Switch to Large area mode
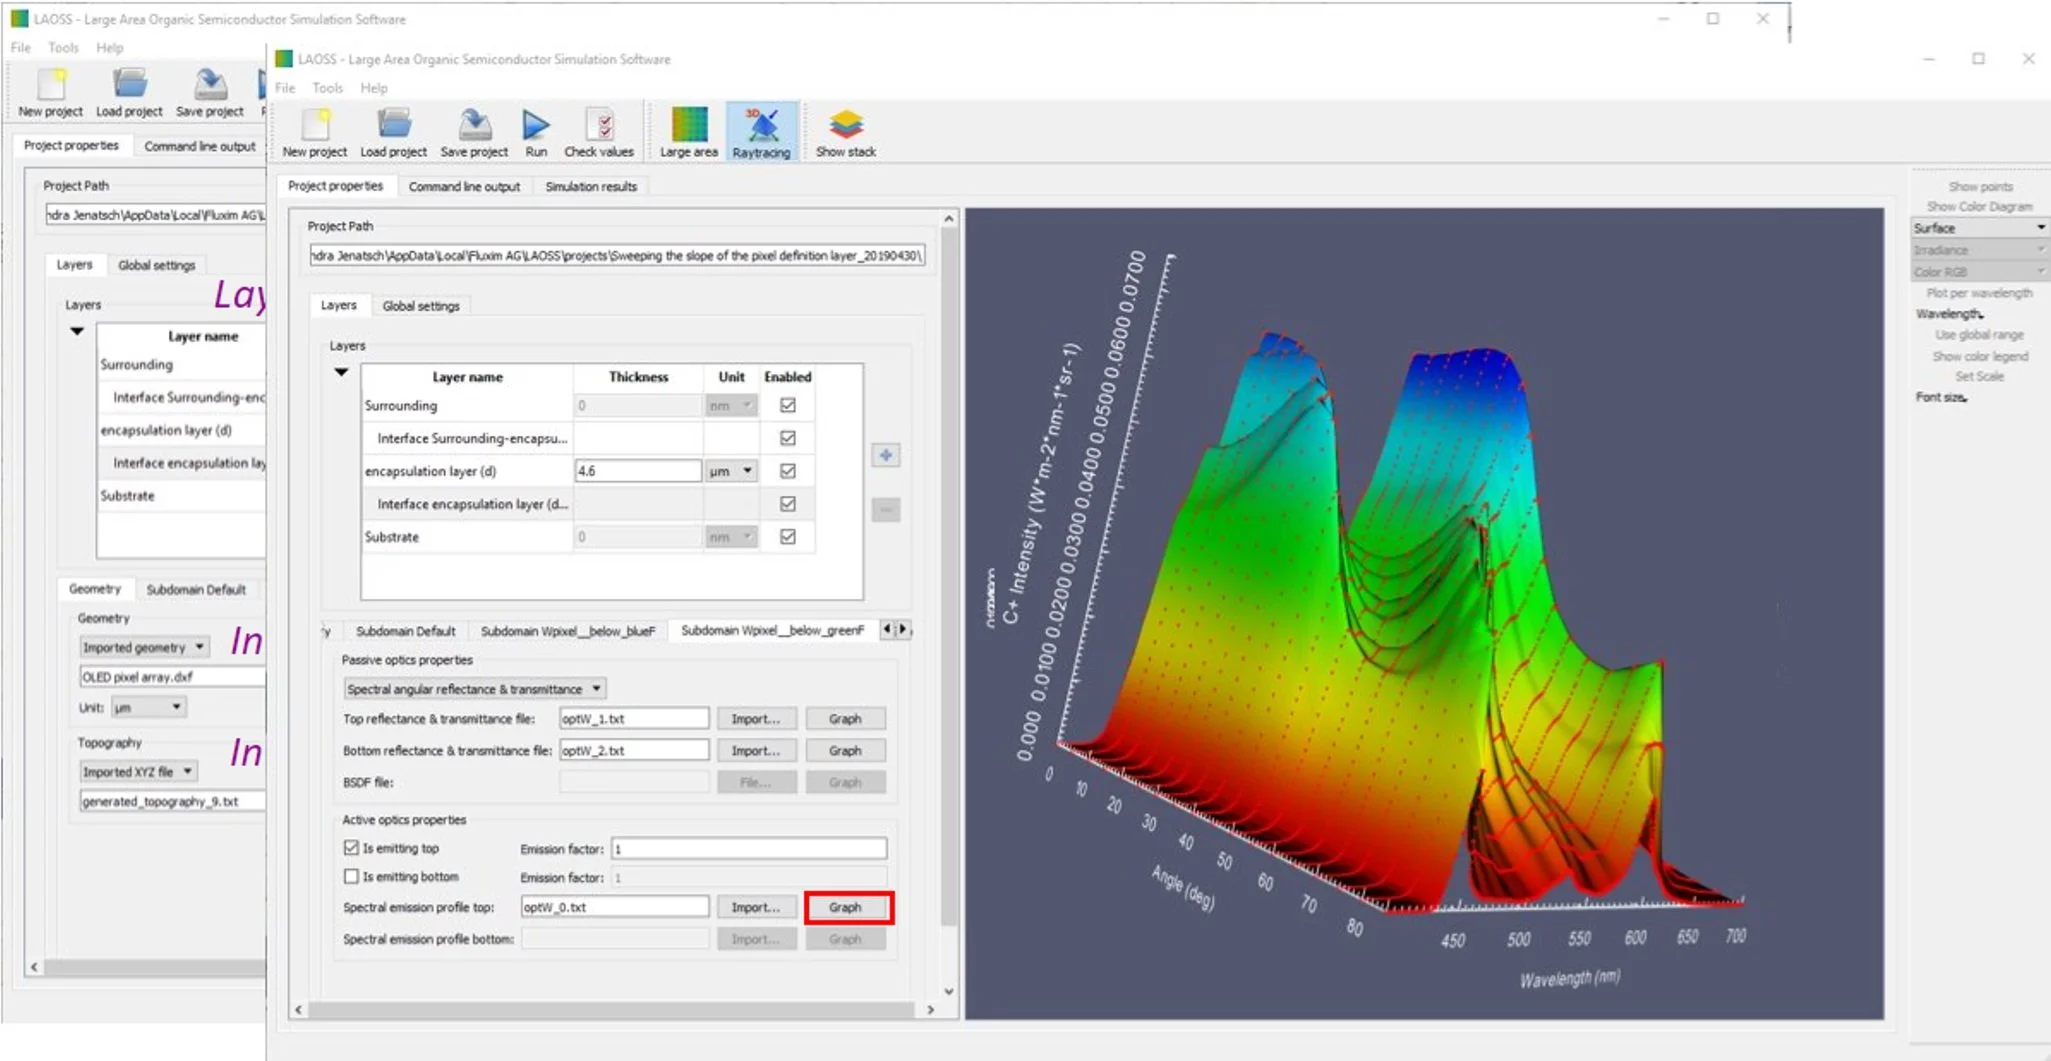 point(688,130)
